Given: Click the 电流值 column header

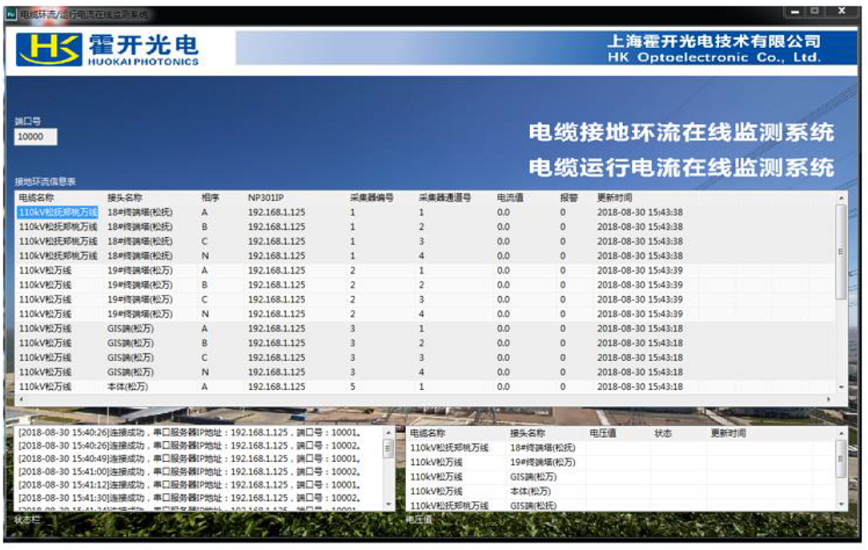Looking at the screenshot, I should coord(510,198).
